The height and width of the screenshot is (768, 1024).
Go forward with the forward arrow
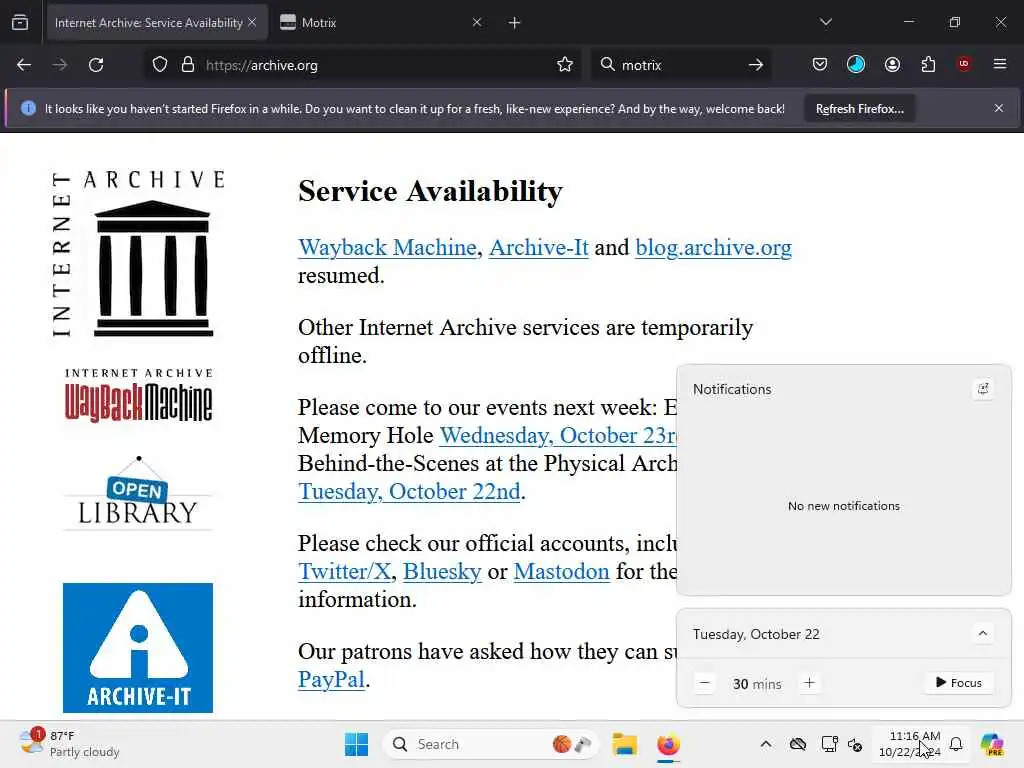click(x=60, y=65)
